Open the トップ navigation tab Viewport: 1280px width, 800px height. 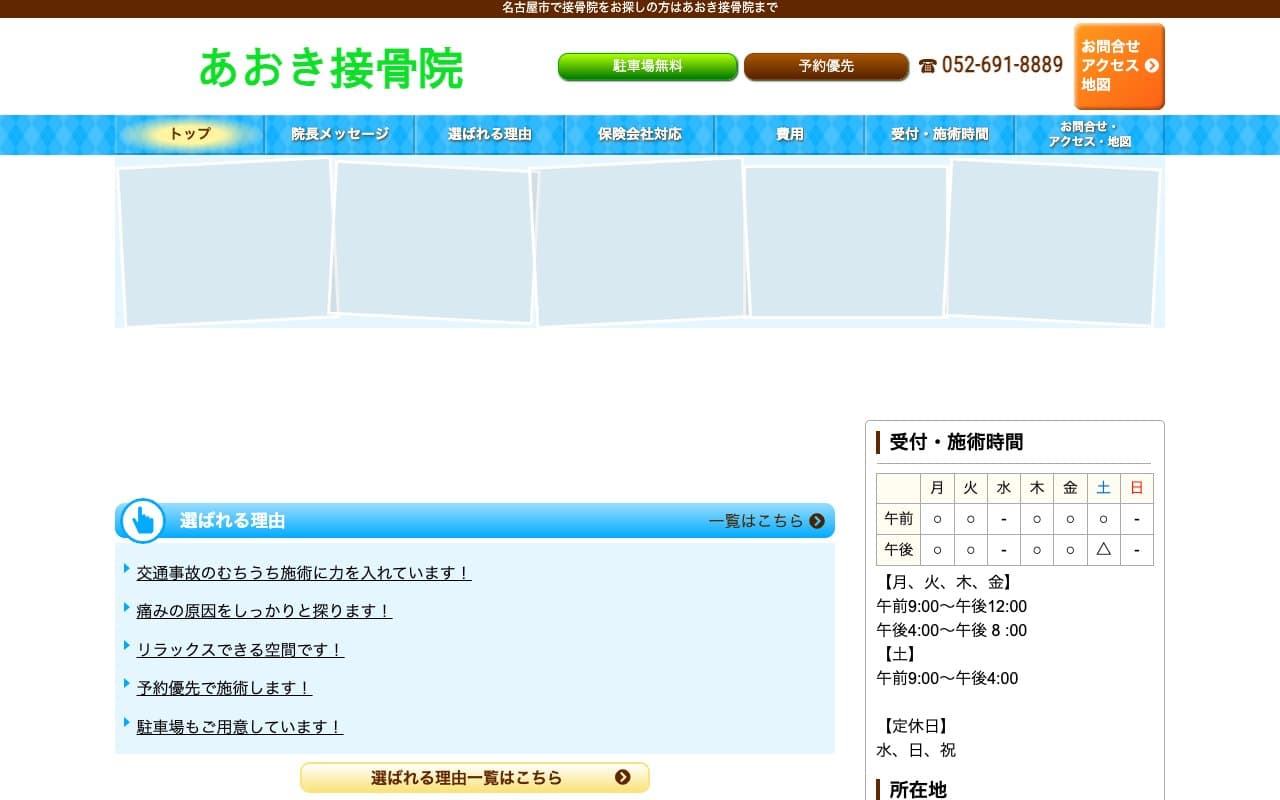point(190,134)
